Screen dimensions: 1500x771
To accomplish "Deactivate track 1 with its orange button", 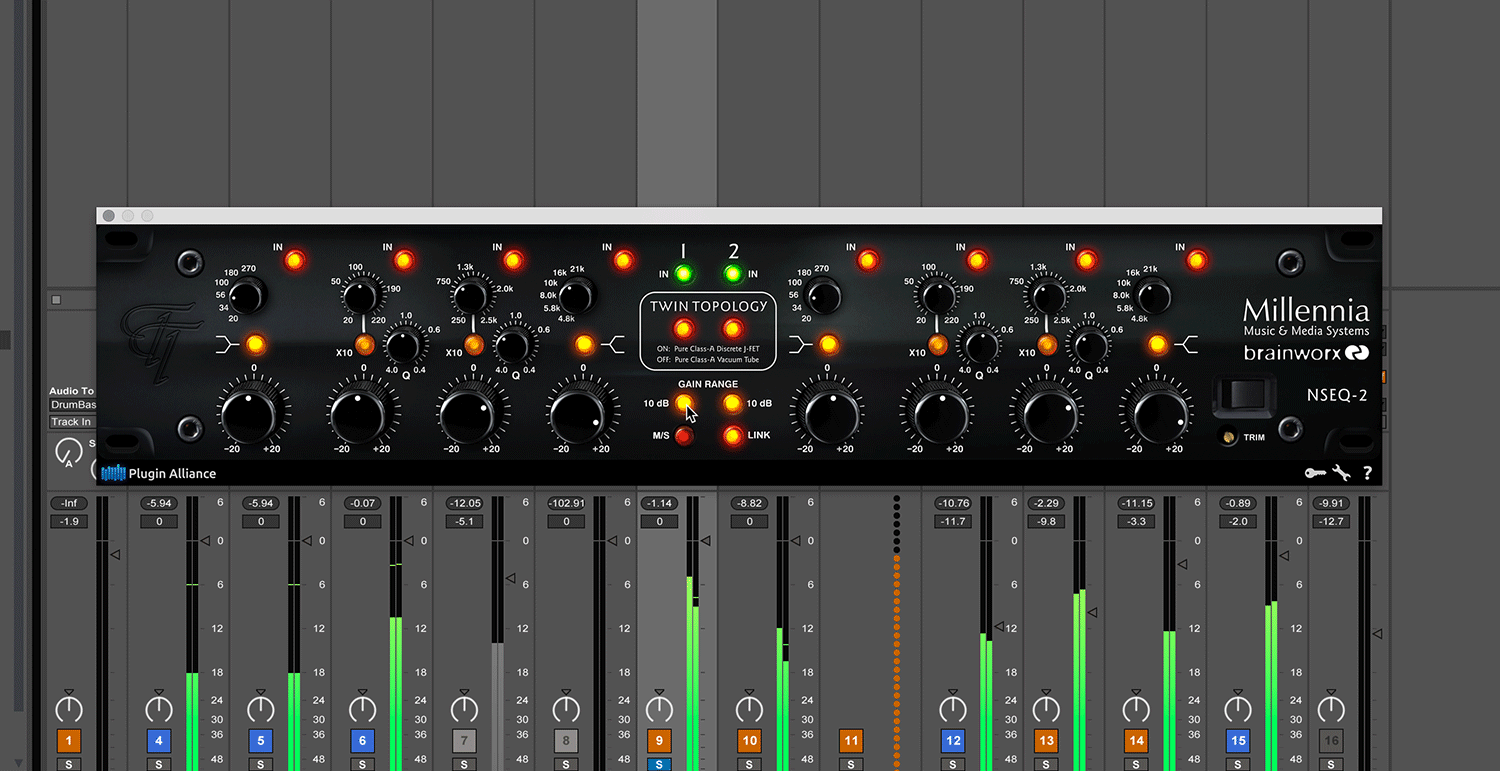I will tap(69, 741).
